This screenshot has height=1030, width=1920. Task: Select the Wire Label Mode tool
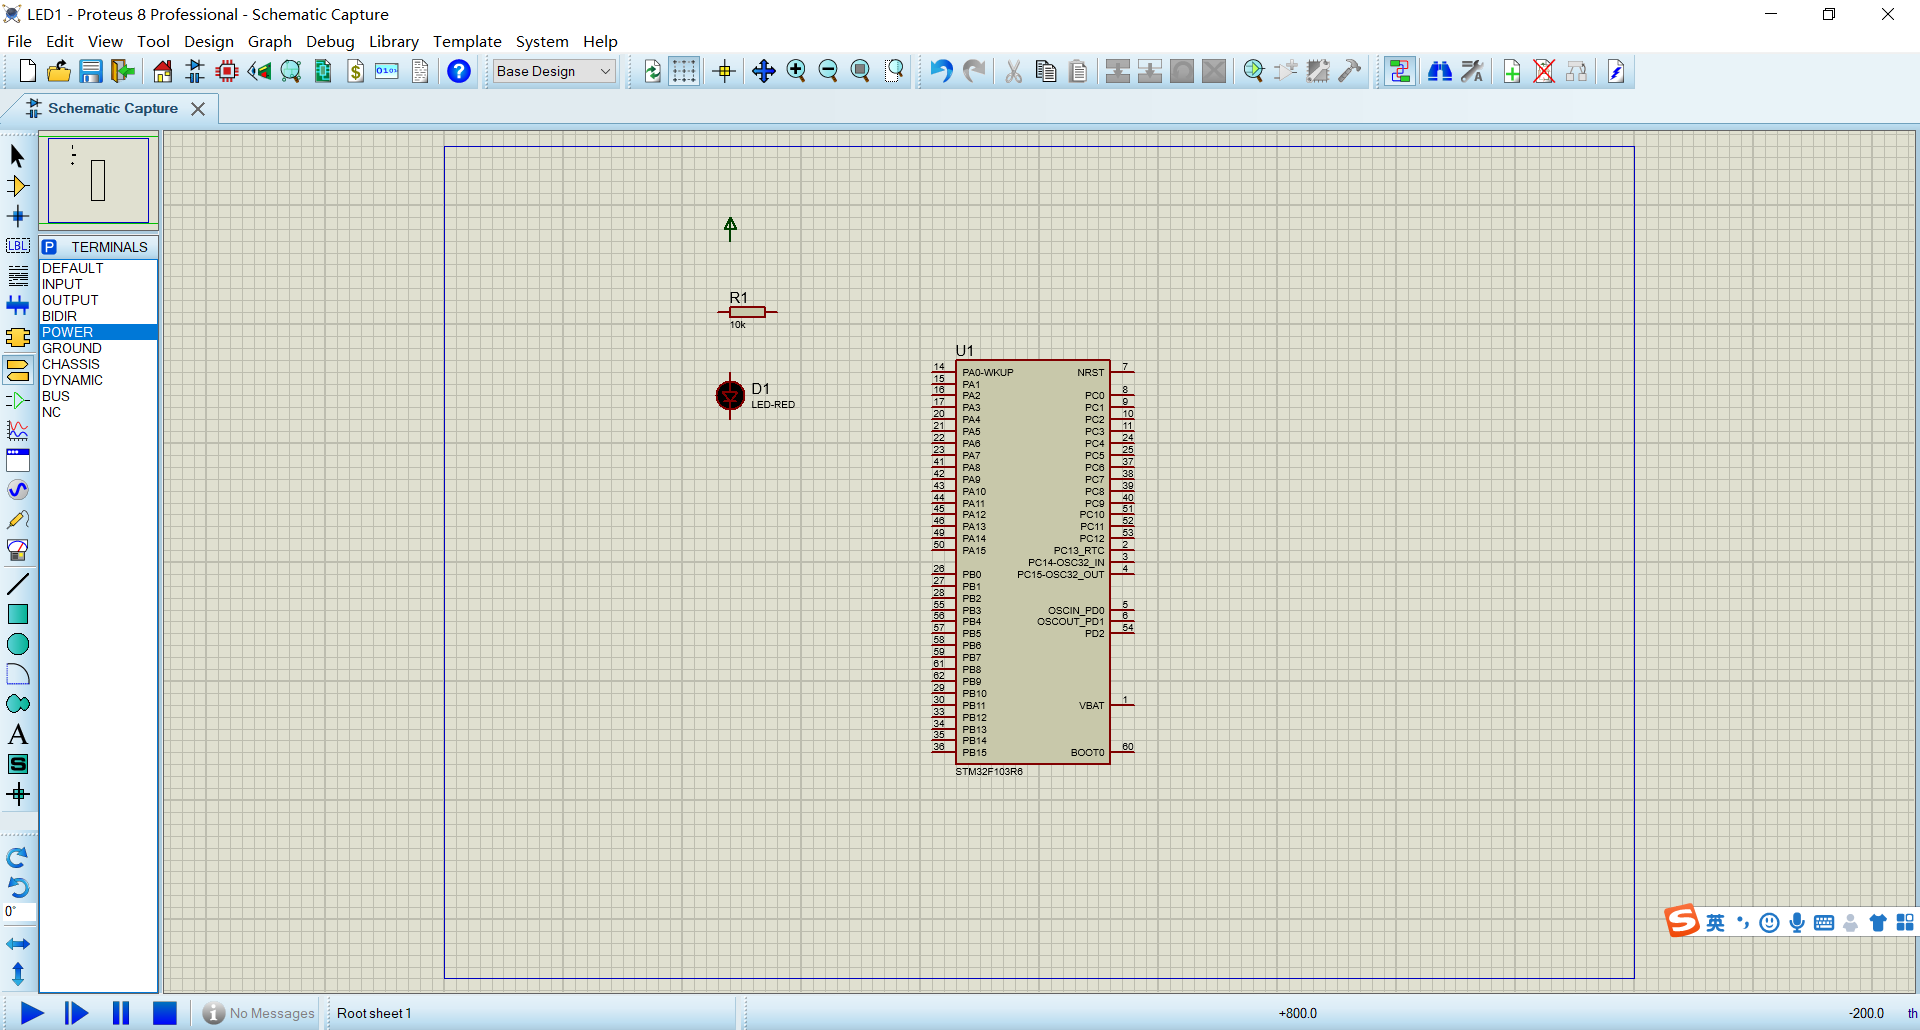17,246
